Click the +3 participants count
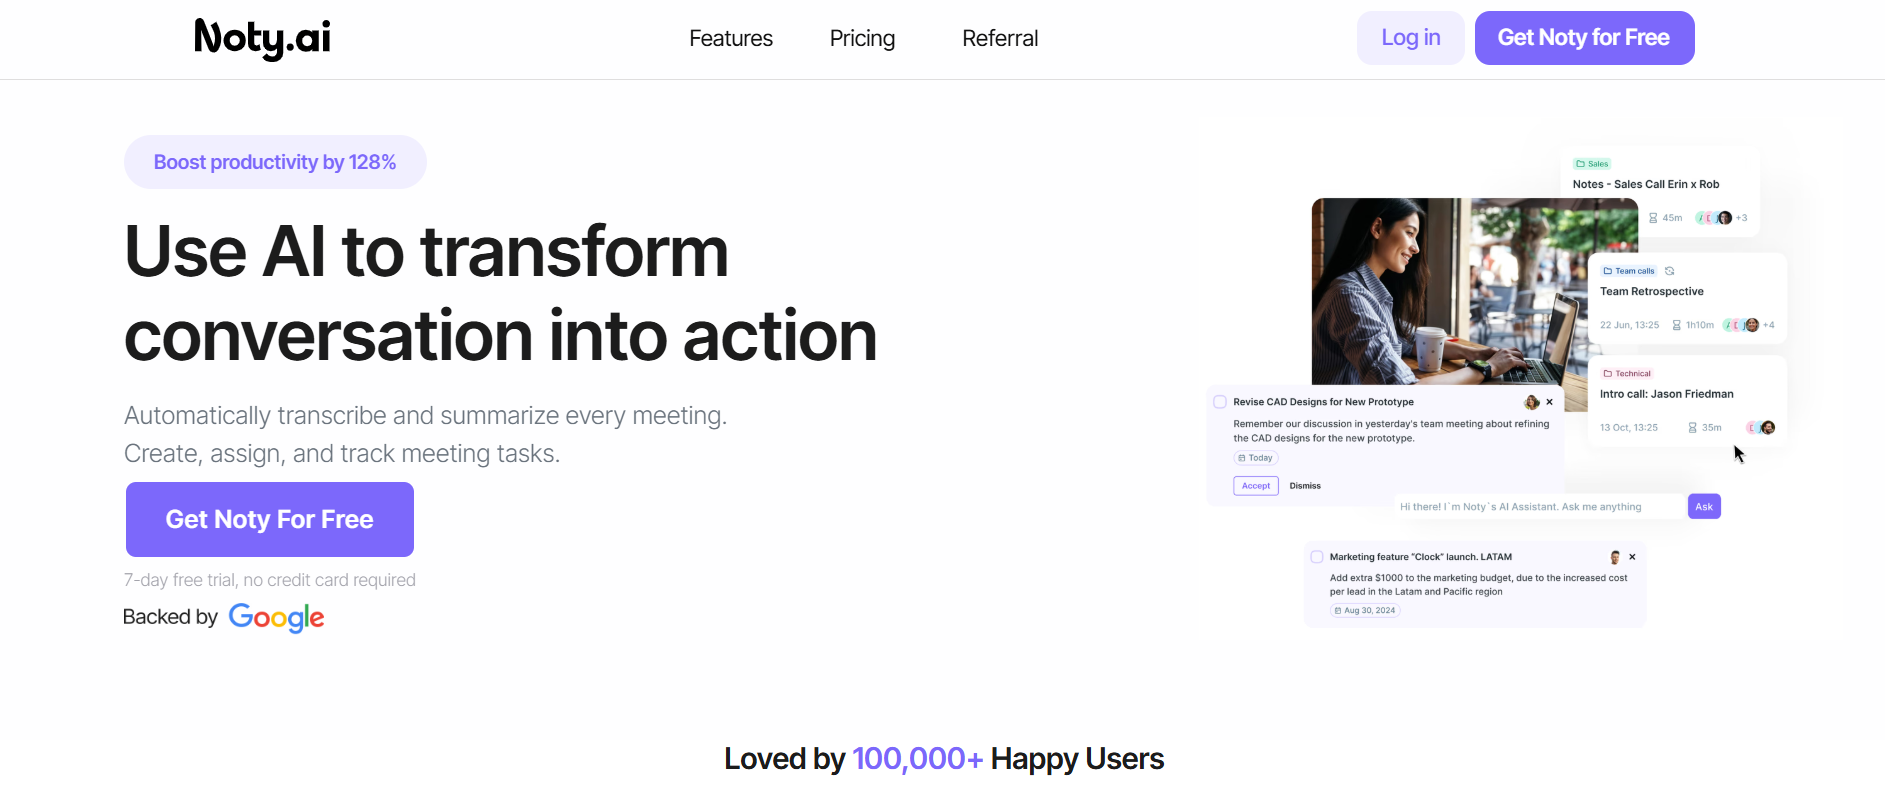 (1742, 218)
